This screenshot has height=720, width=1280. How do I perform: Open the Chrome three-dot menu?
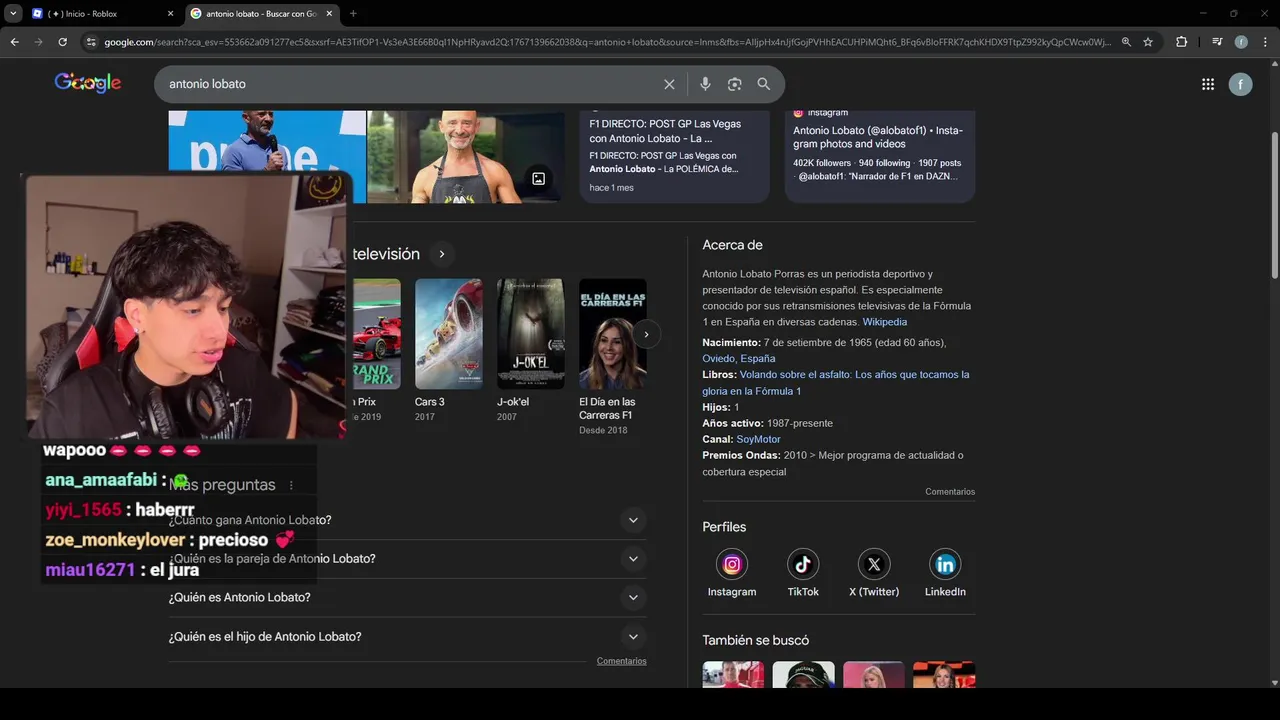(x=1265, y=42)
